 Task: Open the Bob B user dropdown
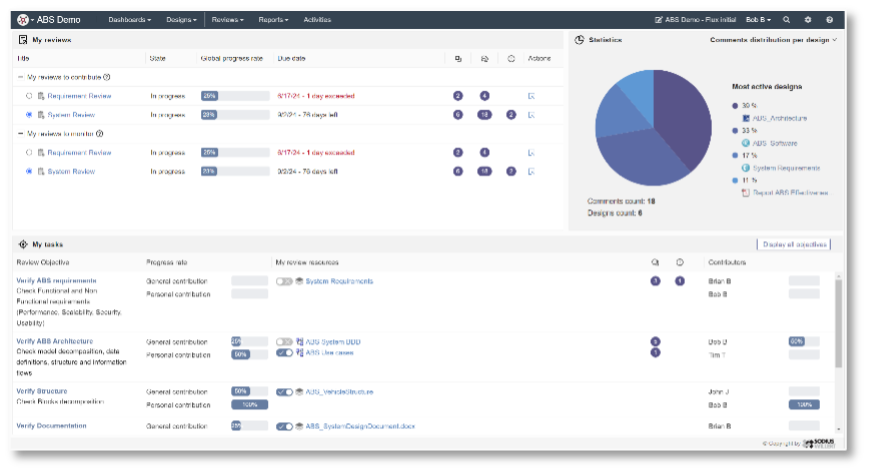point(758,19)
